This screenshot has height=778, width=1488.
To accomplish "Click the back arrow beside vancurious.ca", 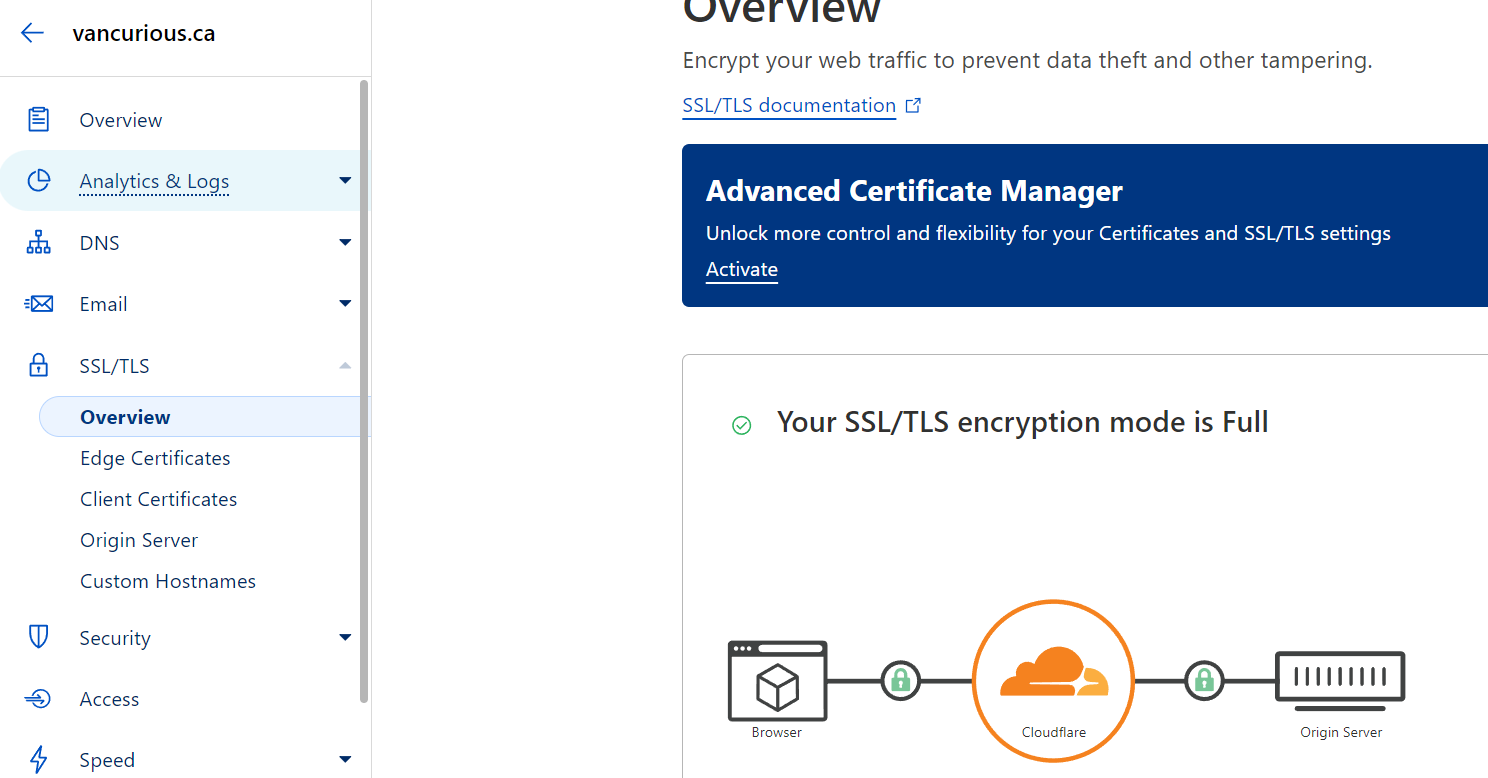I will click(x=32, y=33).
